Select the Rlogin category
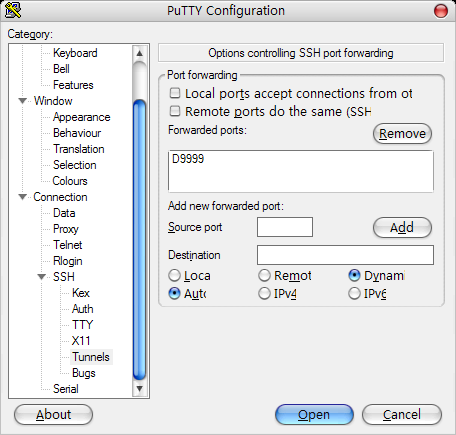Screen dimensions: 456x435 (68, 261)
